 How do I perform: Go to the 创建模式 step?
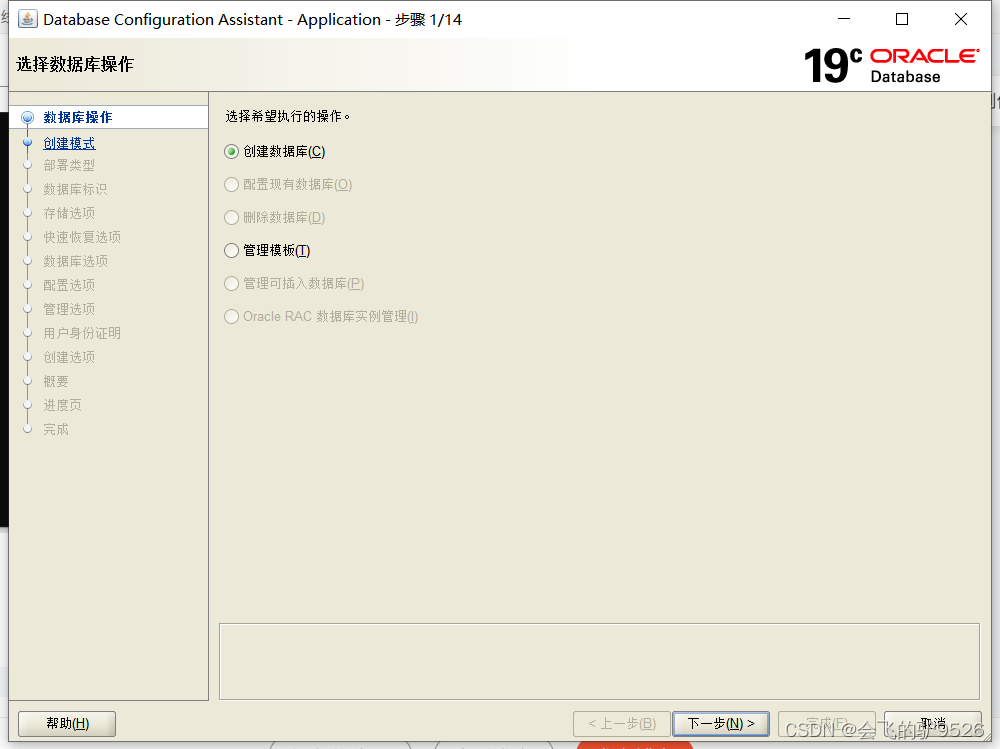pyautogui.click(x=67, y=141)
